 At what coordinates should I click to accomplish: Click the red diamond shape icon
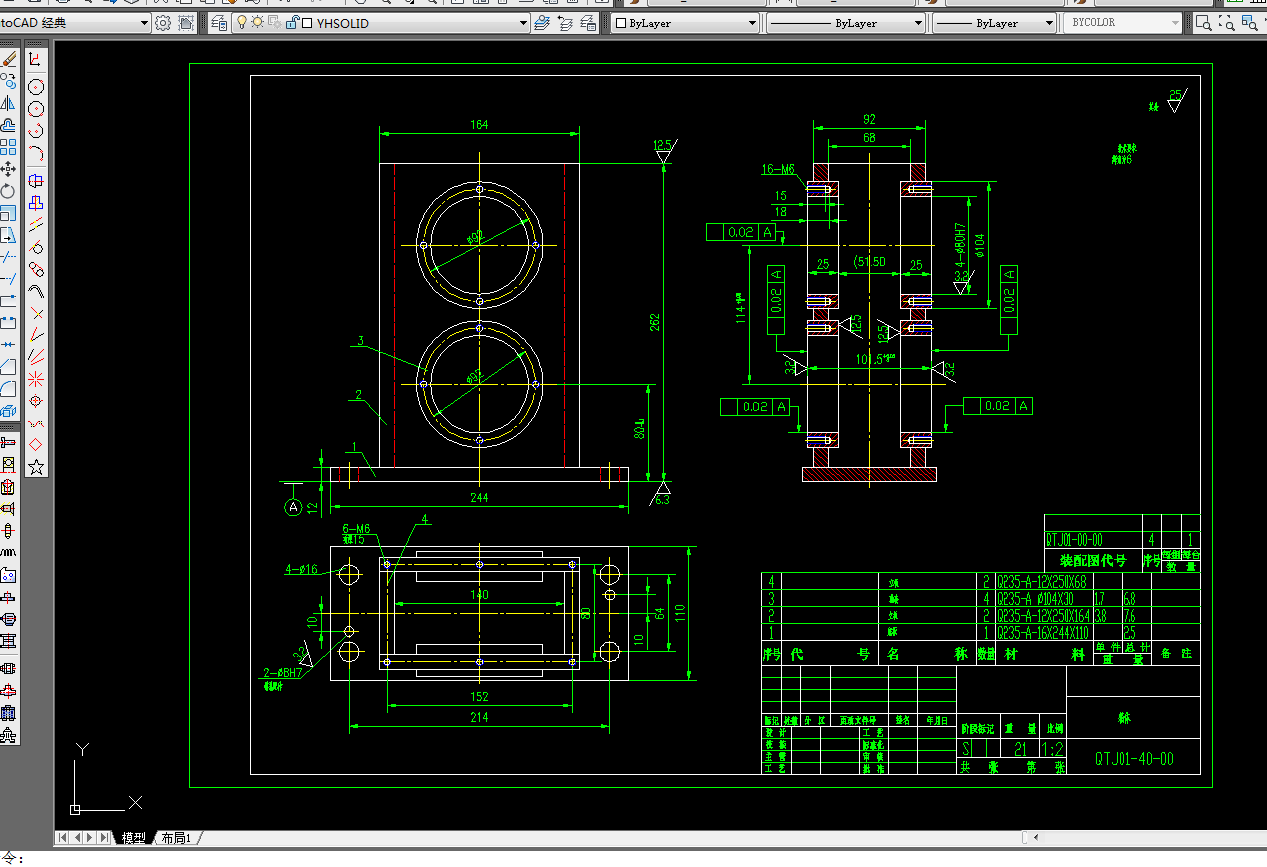pyautogui.click(x=36, y=445)
